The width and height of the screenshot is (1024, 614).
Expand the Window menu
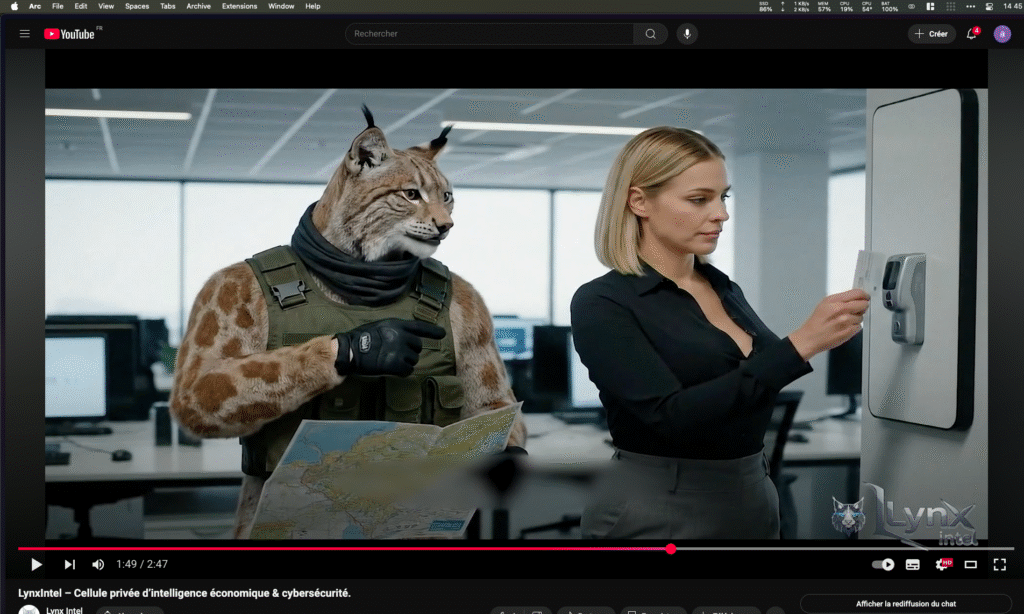click(280, 5)
